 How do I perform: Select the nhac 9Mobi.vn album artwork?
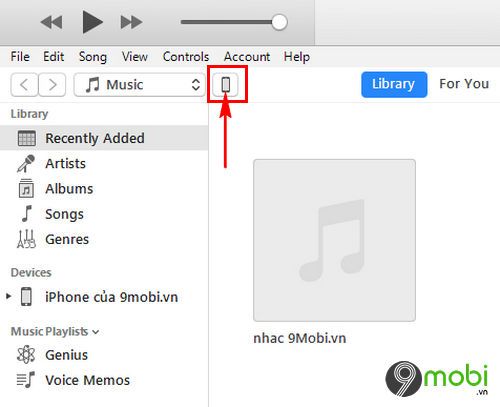[x=334, y=240]
